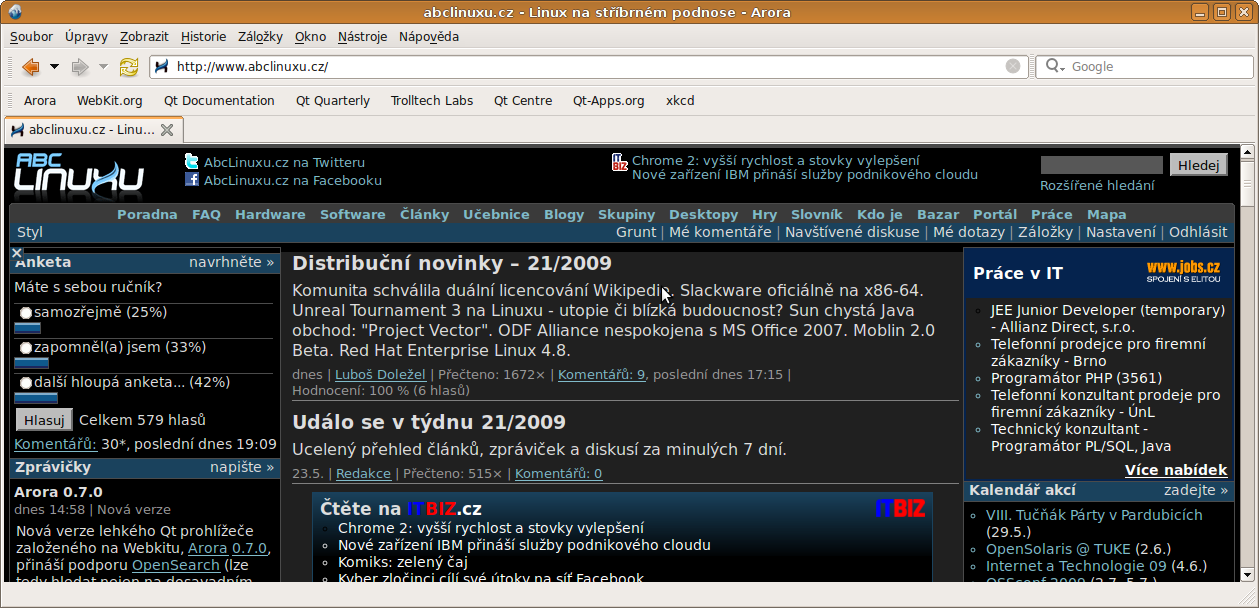1259x608 pixels.
Task: Click the vertical scrollbar down arrow
Action: [x=1247, y=574]
